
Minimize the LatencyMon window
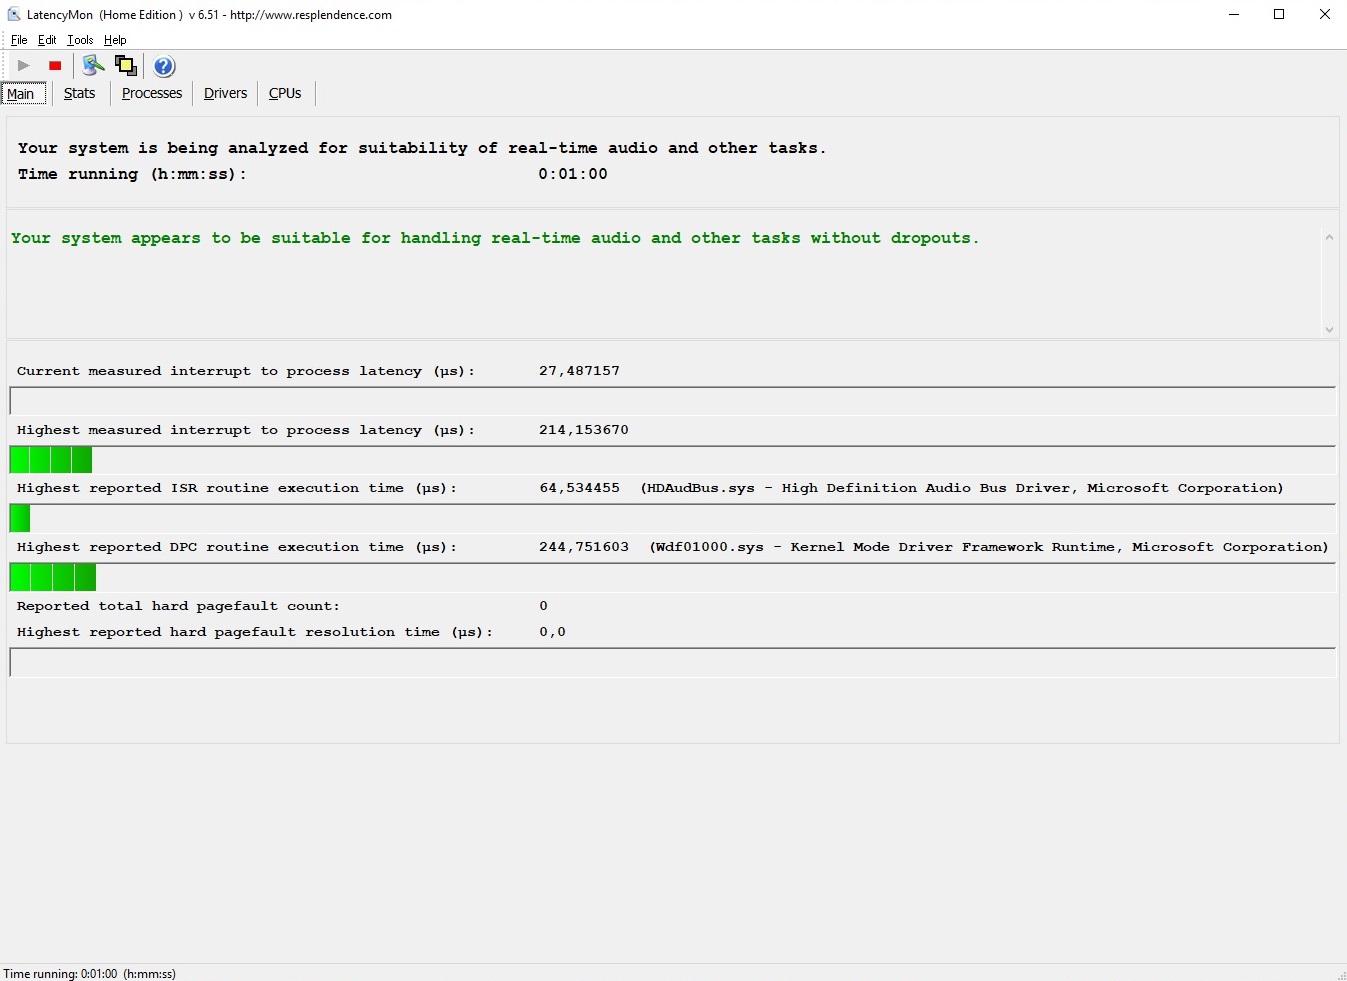click(1233, 14)
